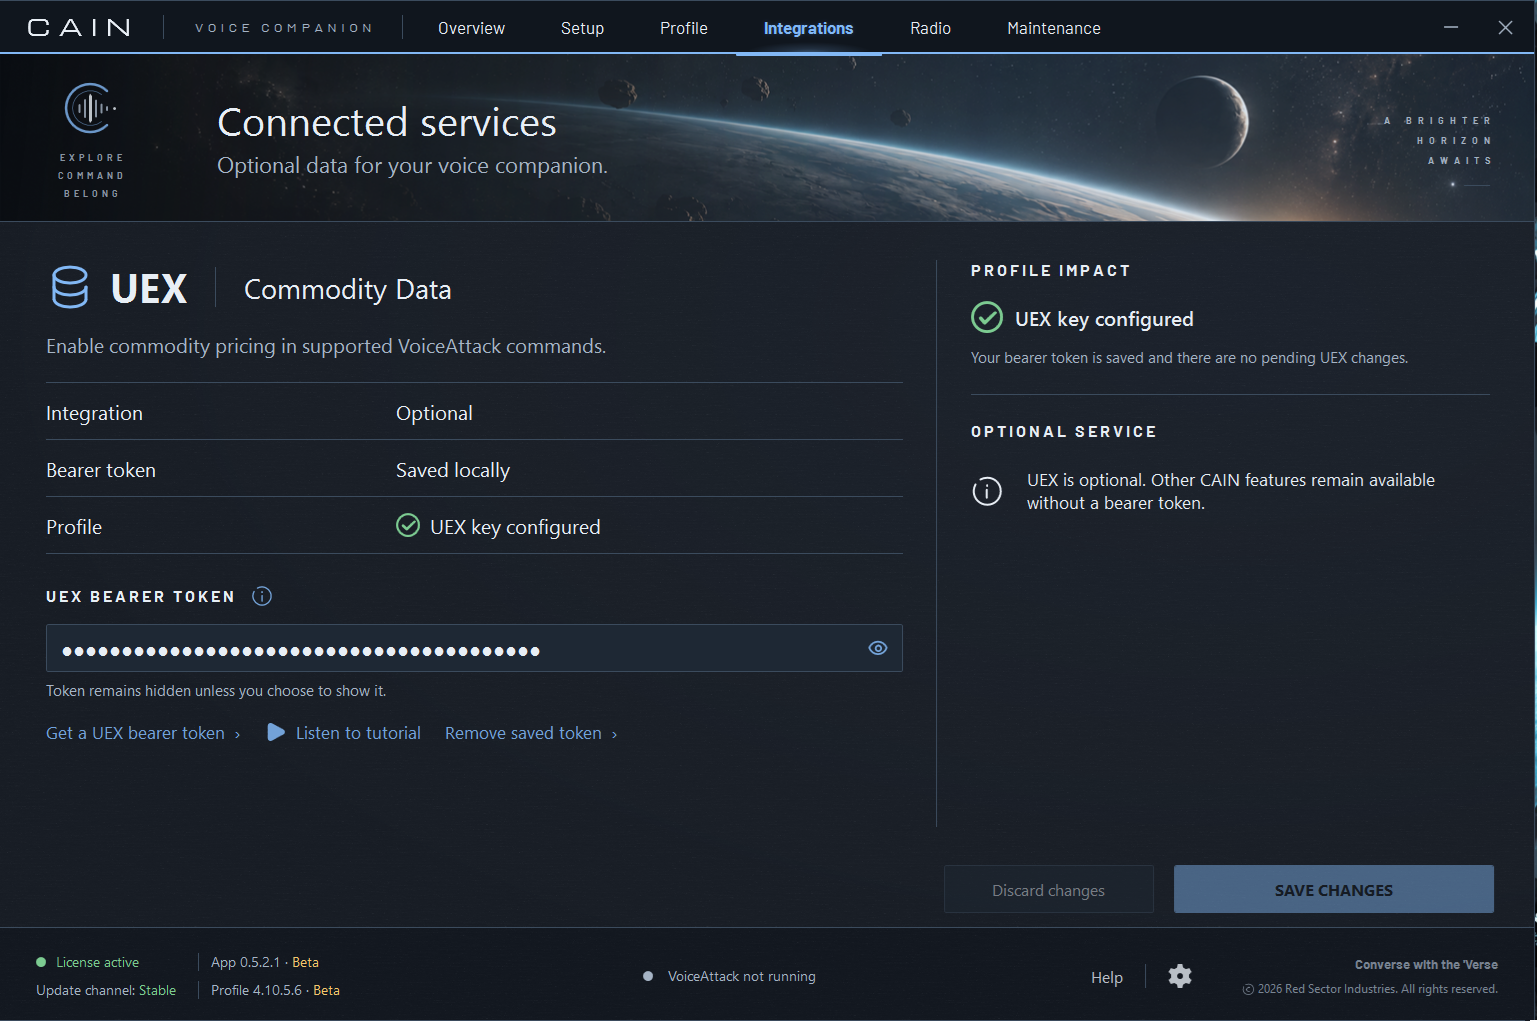The height and width of the screenshot is (1021, 1537).
Task: Click 'UEX key configured' in Profile Impact panel
Action: [x=1104, y=319]
